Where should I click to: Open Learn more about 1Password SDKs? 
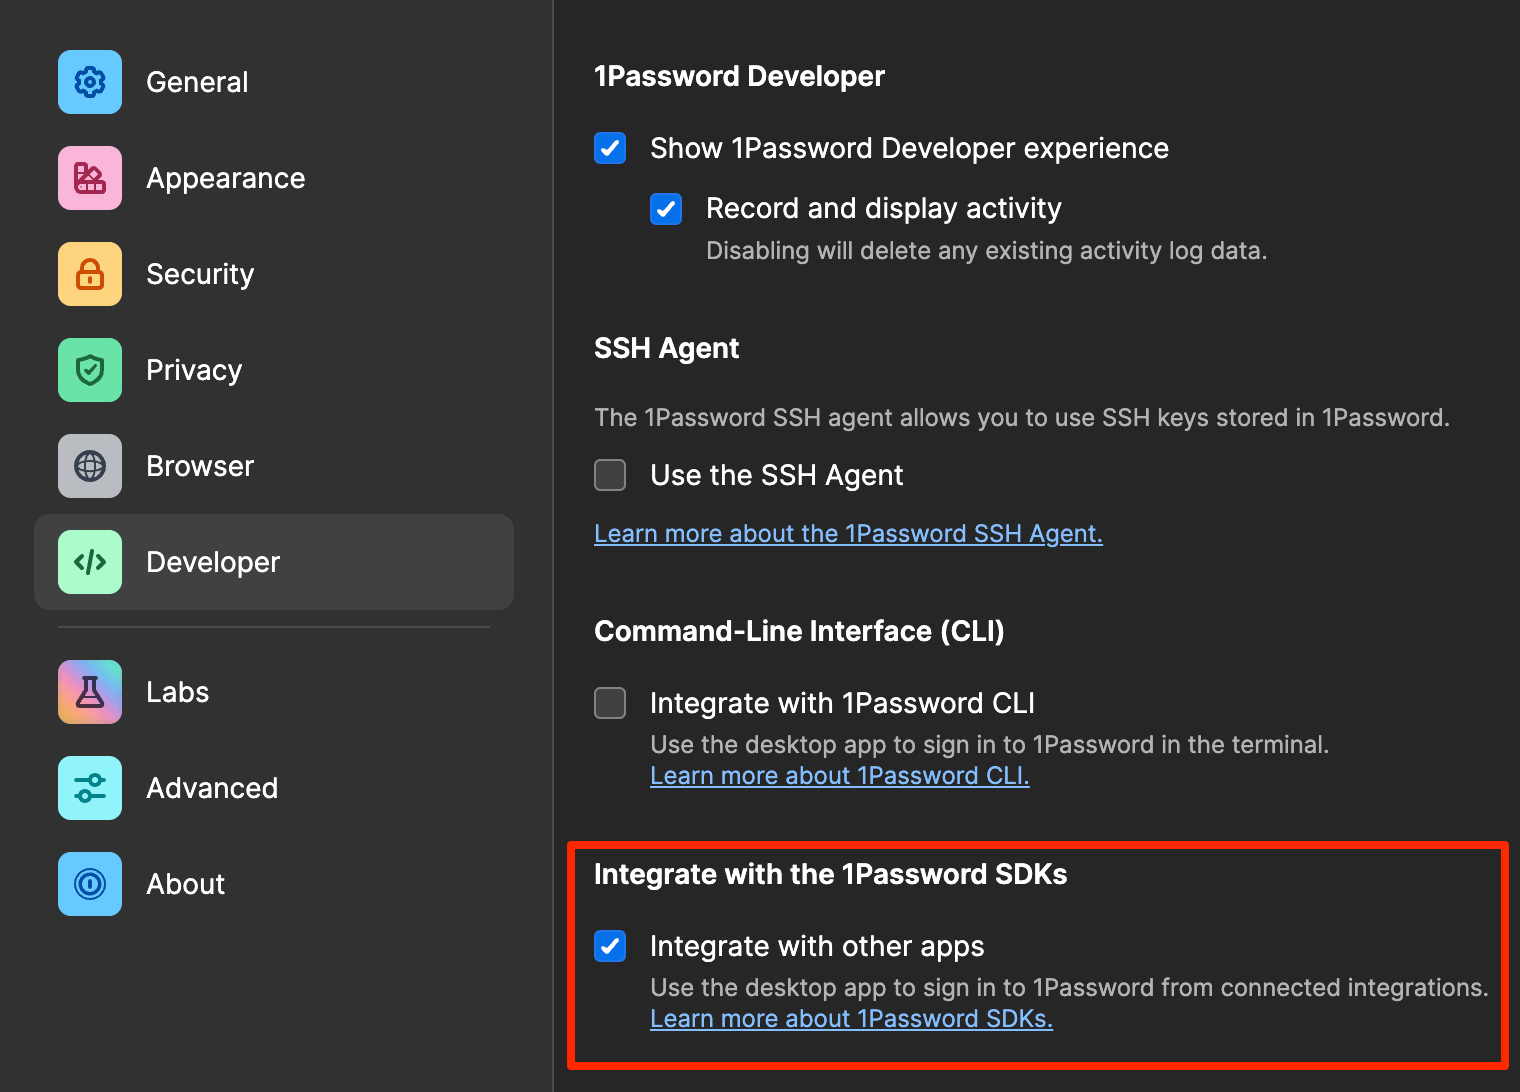coord(851,1018)
